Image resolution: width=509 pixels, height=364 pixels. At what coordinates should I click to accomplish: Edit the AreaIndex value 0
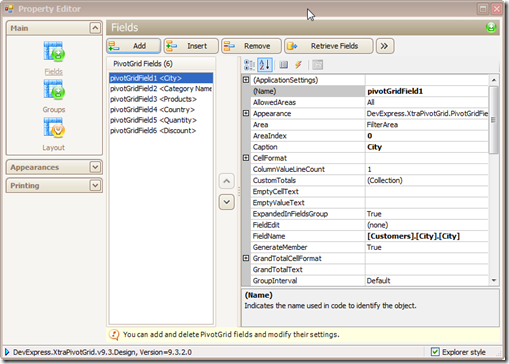[x=427, y=136]
